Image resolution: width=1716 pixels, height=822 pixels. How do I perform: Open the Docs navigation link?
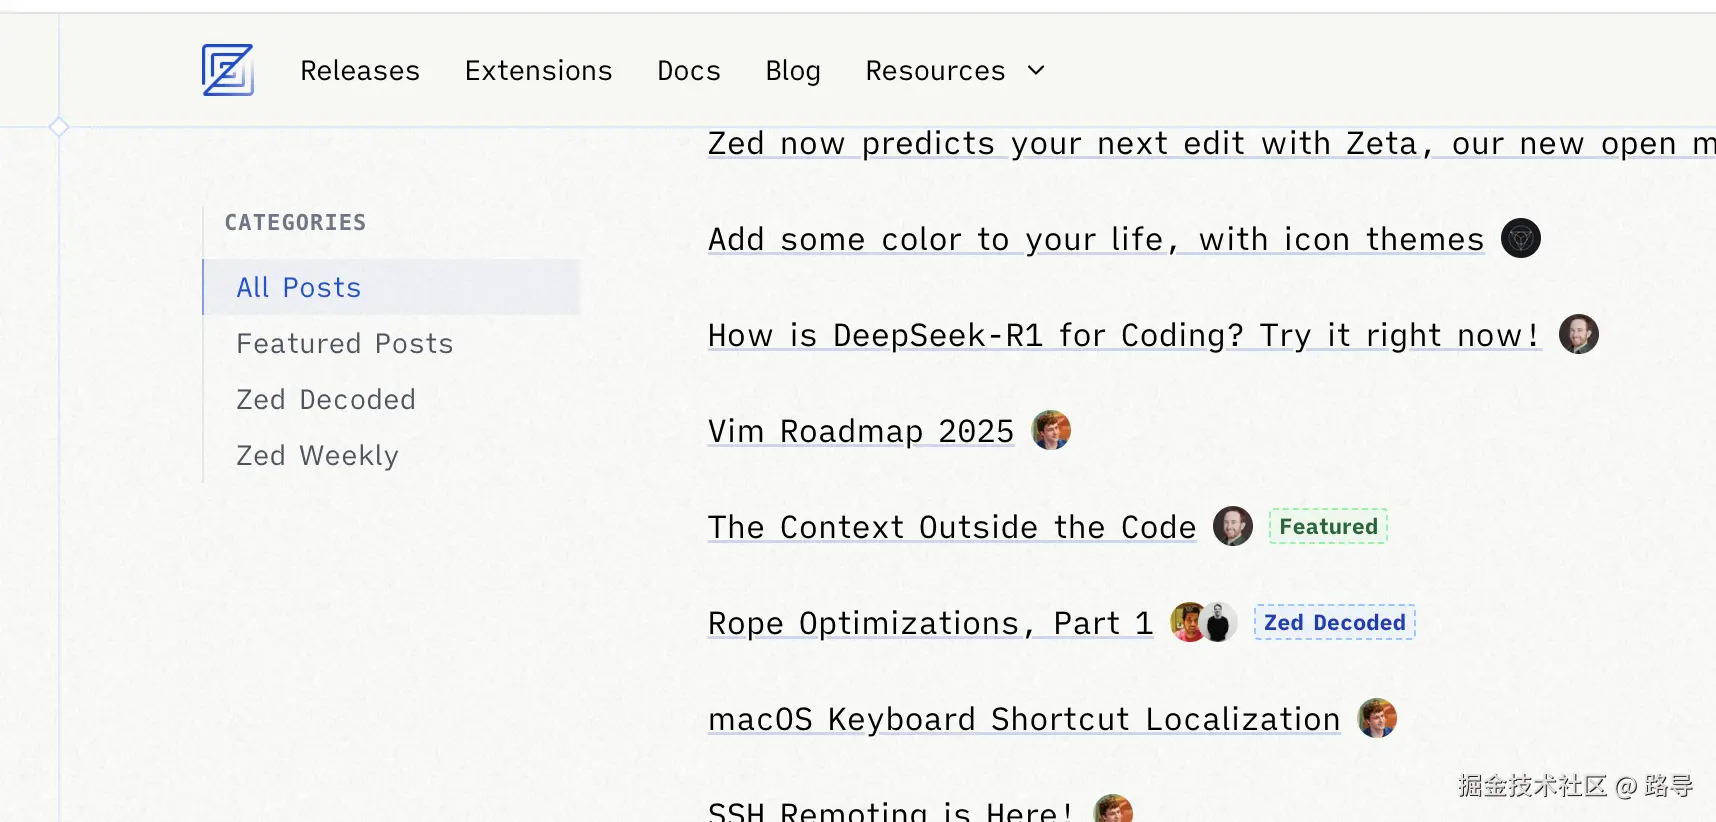coord(689,71)
